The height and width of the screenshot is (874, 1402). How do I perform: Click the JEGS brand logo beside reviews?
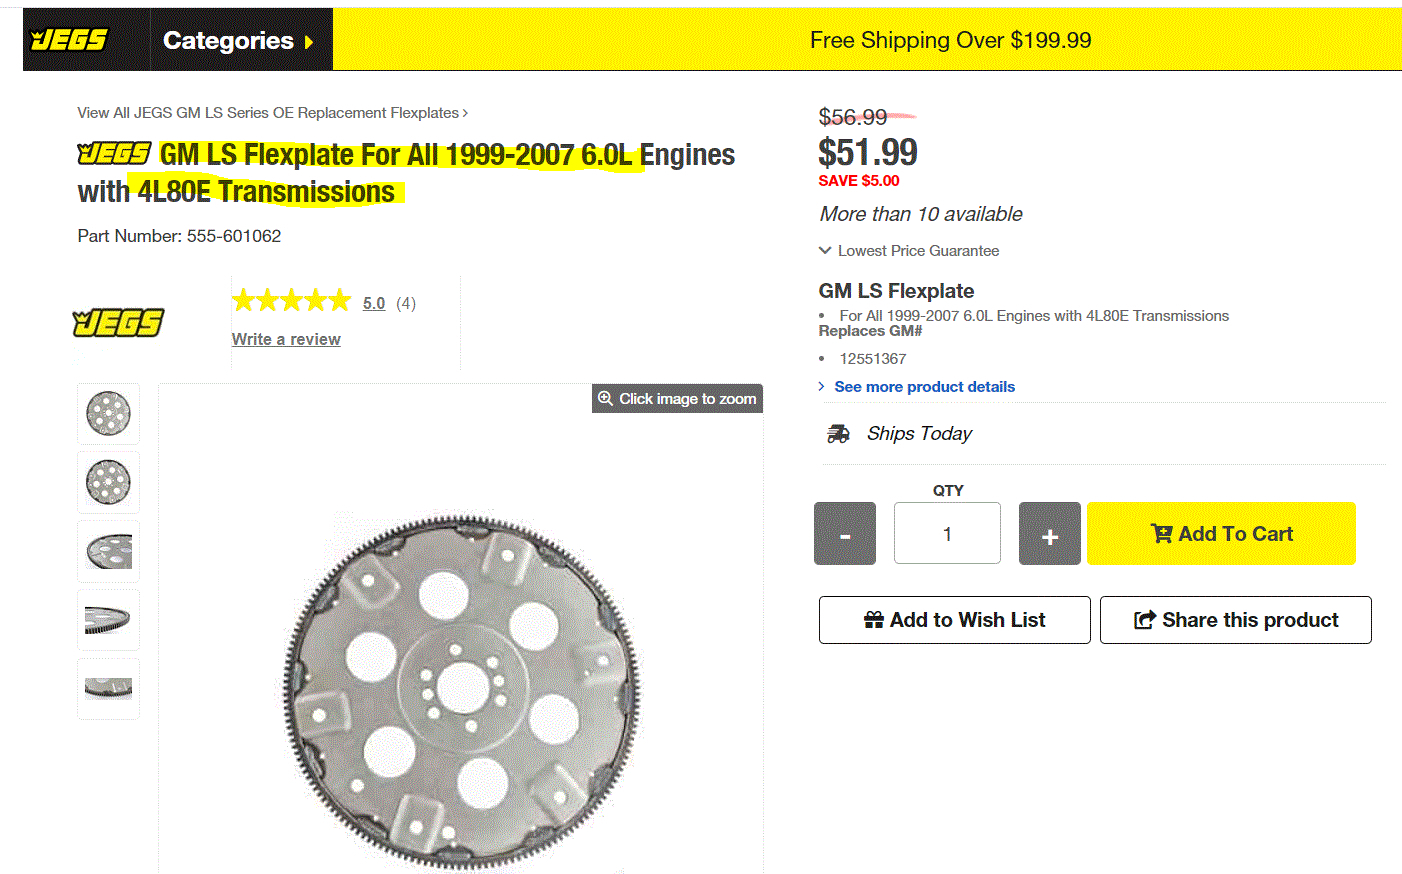(x=118, y=323)
